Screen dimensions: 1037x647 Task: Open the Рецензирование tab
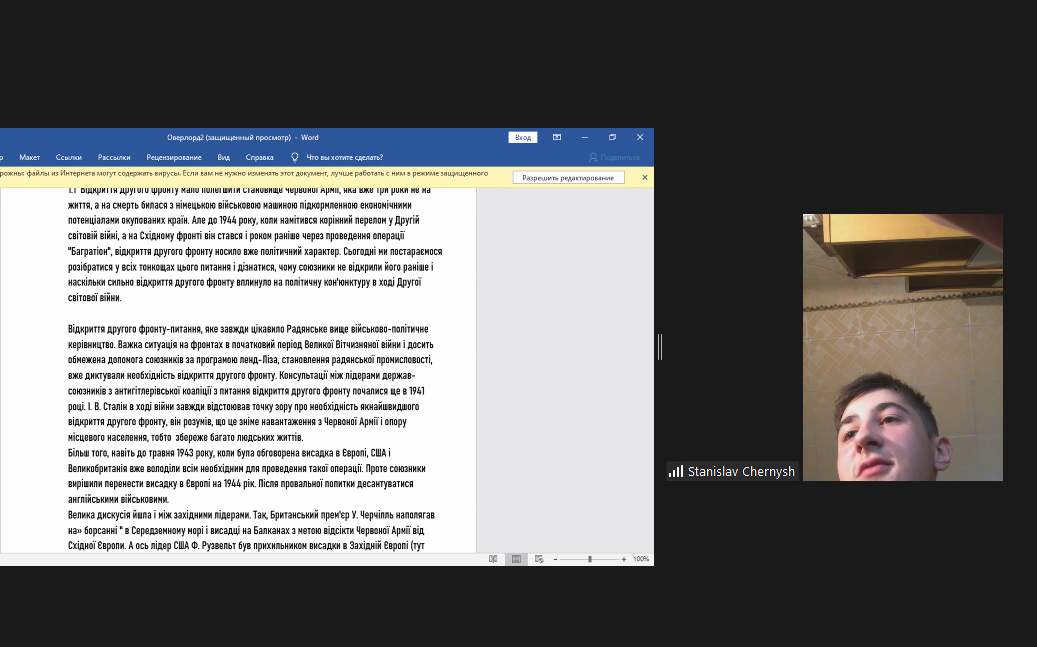point(174,157)
